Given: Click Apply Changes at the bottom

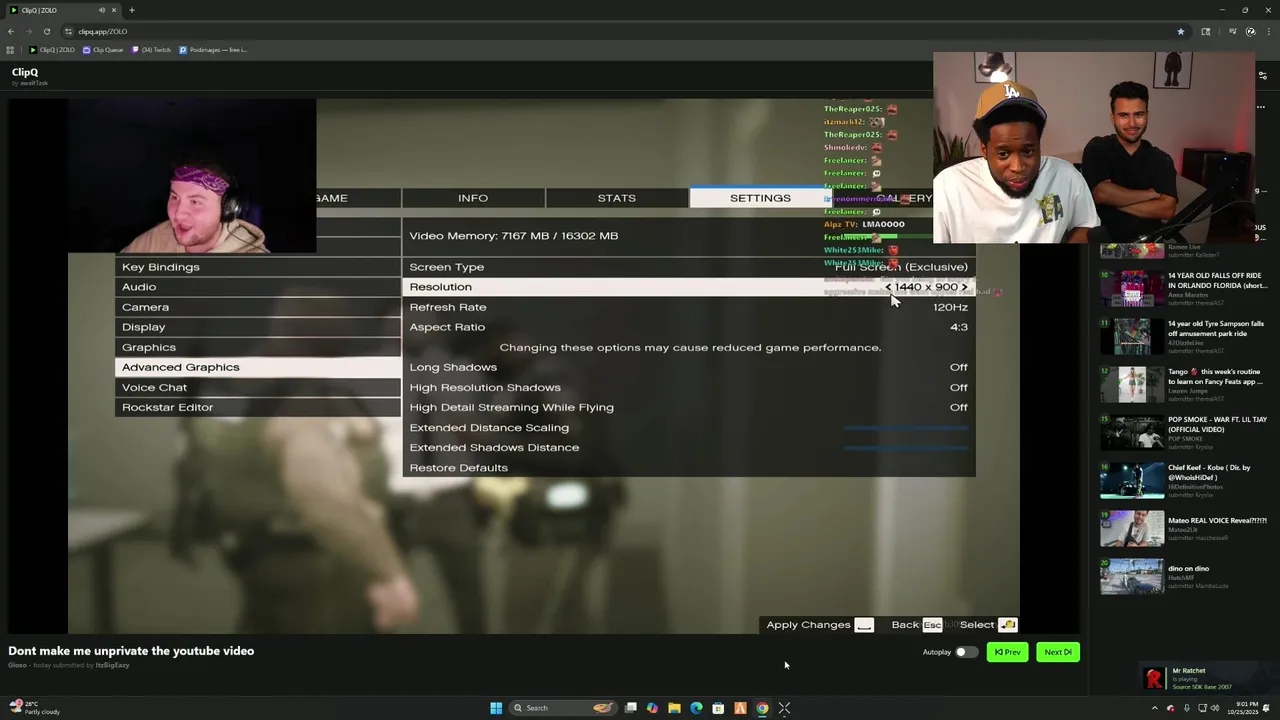Looking at the screenshot, I should coord(820,625).
